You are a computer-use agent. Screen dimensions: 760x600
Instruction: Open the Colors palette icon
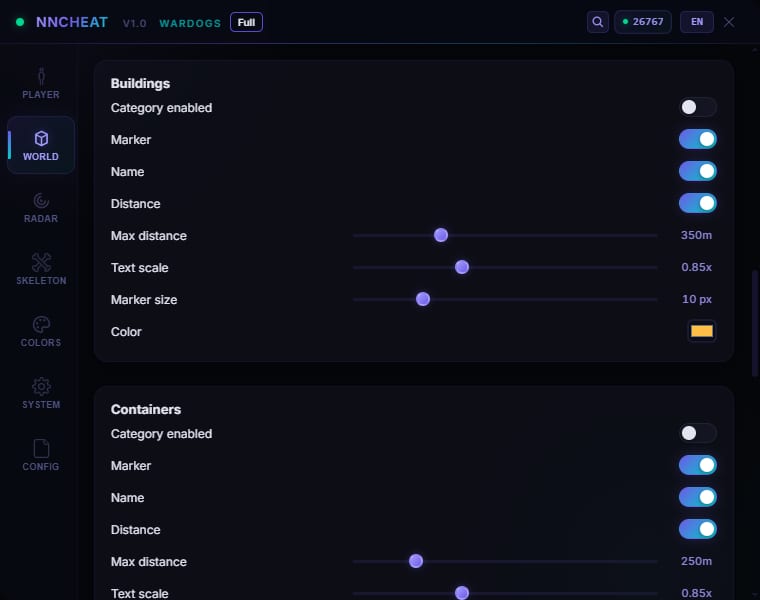click(x=41, y=325)
